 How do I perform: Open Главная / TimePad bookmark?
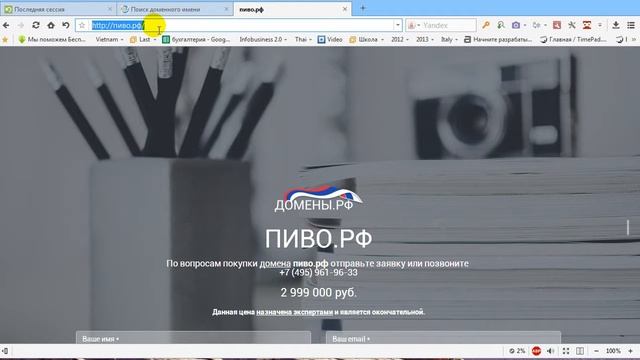tap(573, 40)
